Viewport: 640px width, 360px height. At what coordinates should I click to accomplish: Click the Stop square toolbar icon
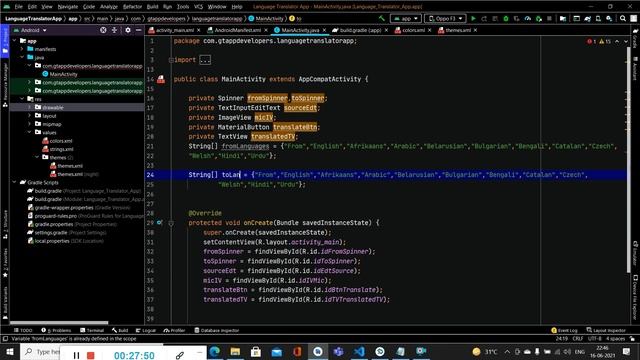pyautogui.click(x=549, y=18)
